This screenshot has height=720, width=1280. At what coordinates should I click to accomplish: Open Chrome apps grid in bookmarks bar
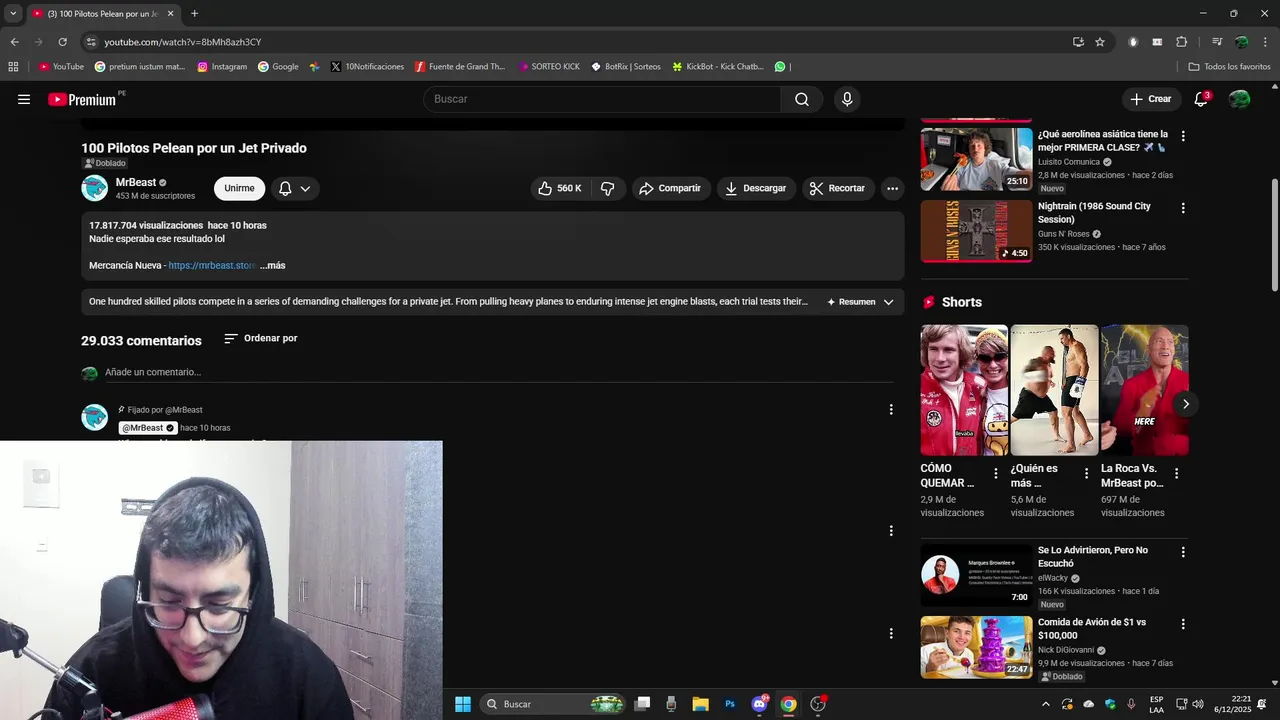(13, 67)
